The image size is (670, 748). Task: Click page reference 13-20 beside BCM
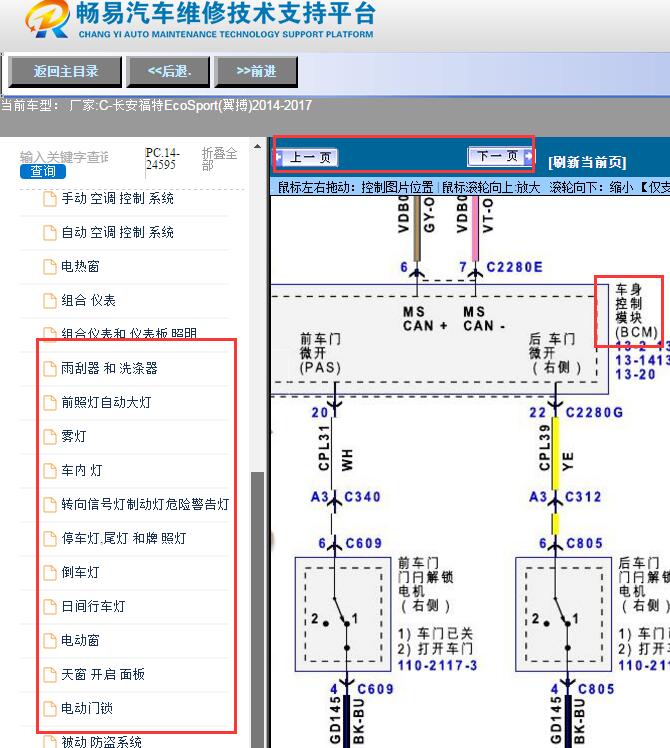tap(635, 374)
